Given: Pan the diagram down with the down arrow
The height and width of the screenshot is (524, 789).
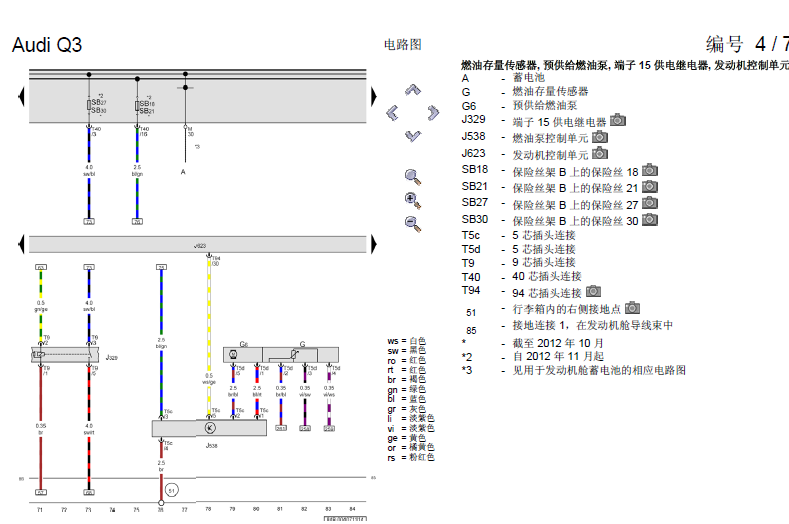Looking at the screenshot, I should pos(413,136).
